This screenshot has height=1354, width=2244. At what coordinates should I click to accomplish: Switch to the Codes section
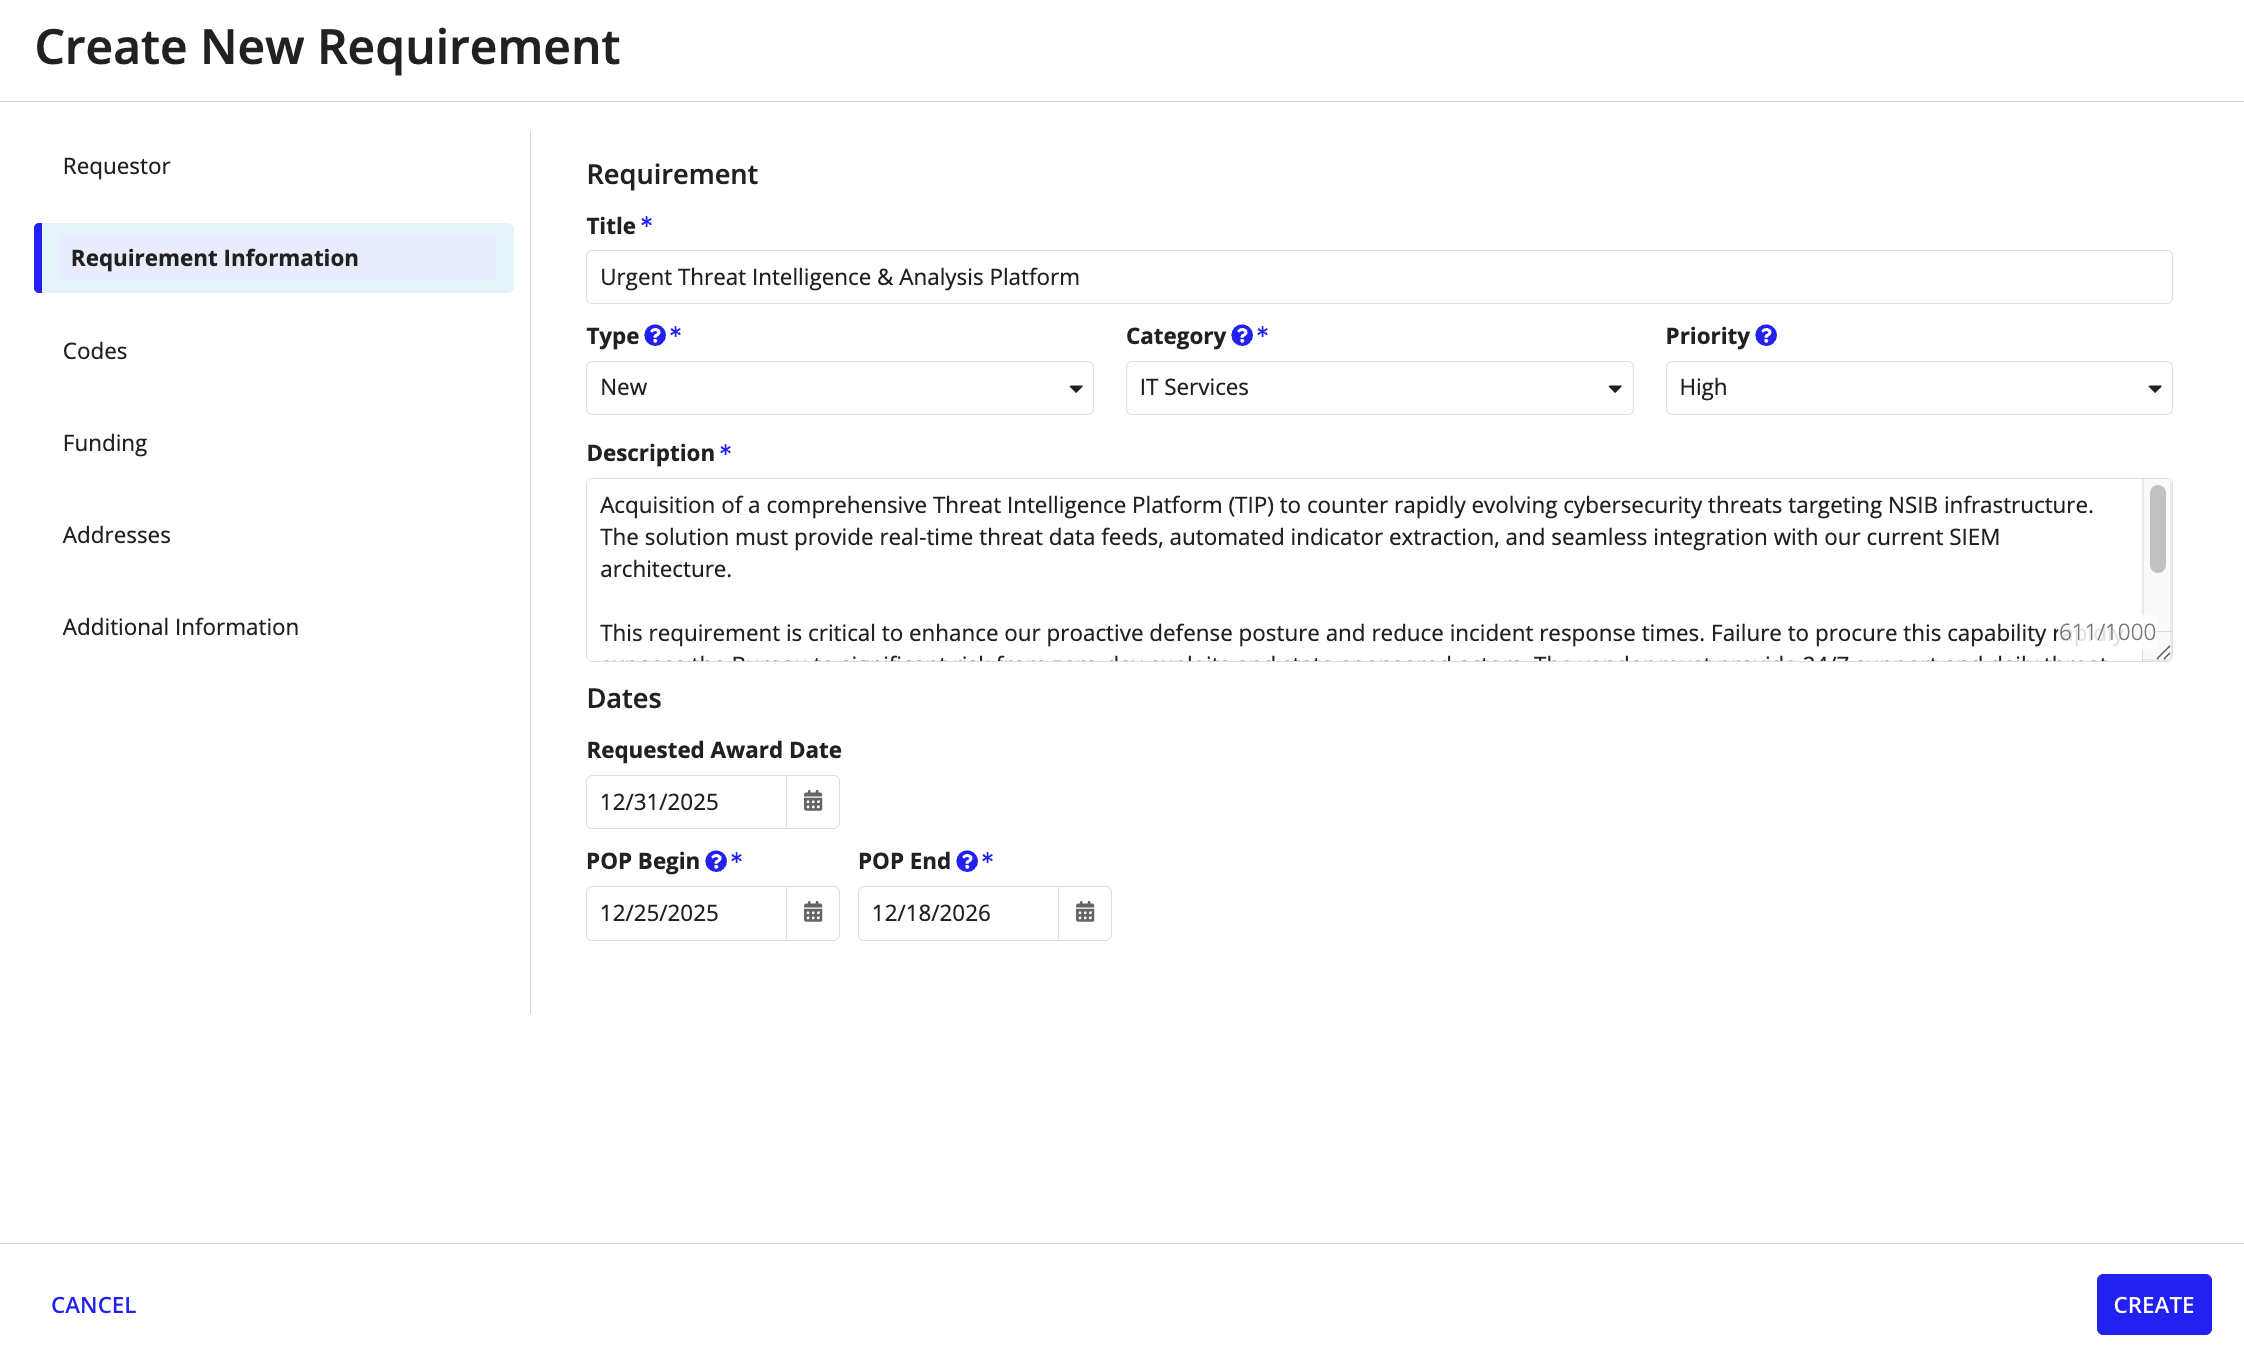(x=95, y=351)
